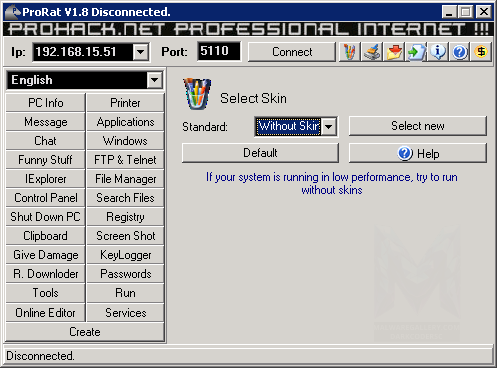This screenshot has height=368, width=497.
Task: Open the blue info bubble icon
Action: point(438,52)
